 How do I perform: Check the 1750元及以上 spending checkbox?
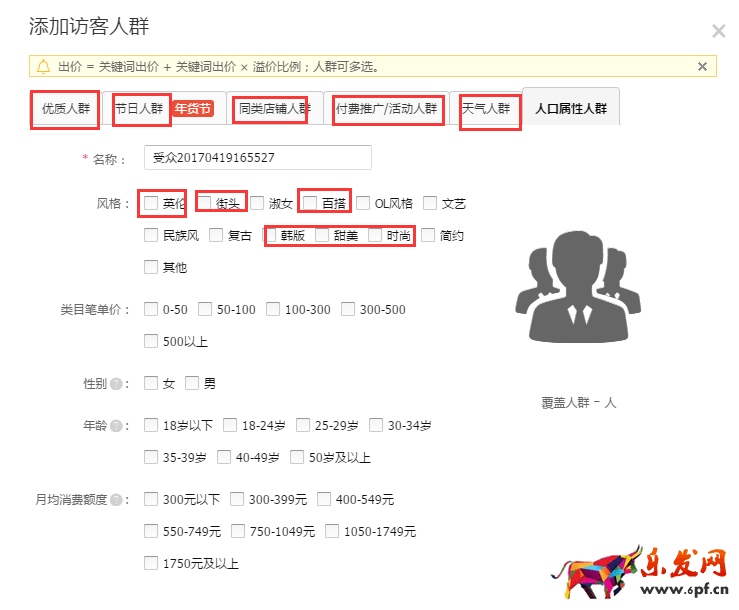tap(151, 563)
